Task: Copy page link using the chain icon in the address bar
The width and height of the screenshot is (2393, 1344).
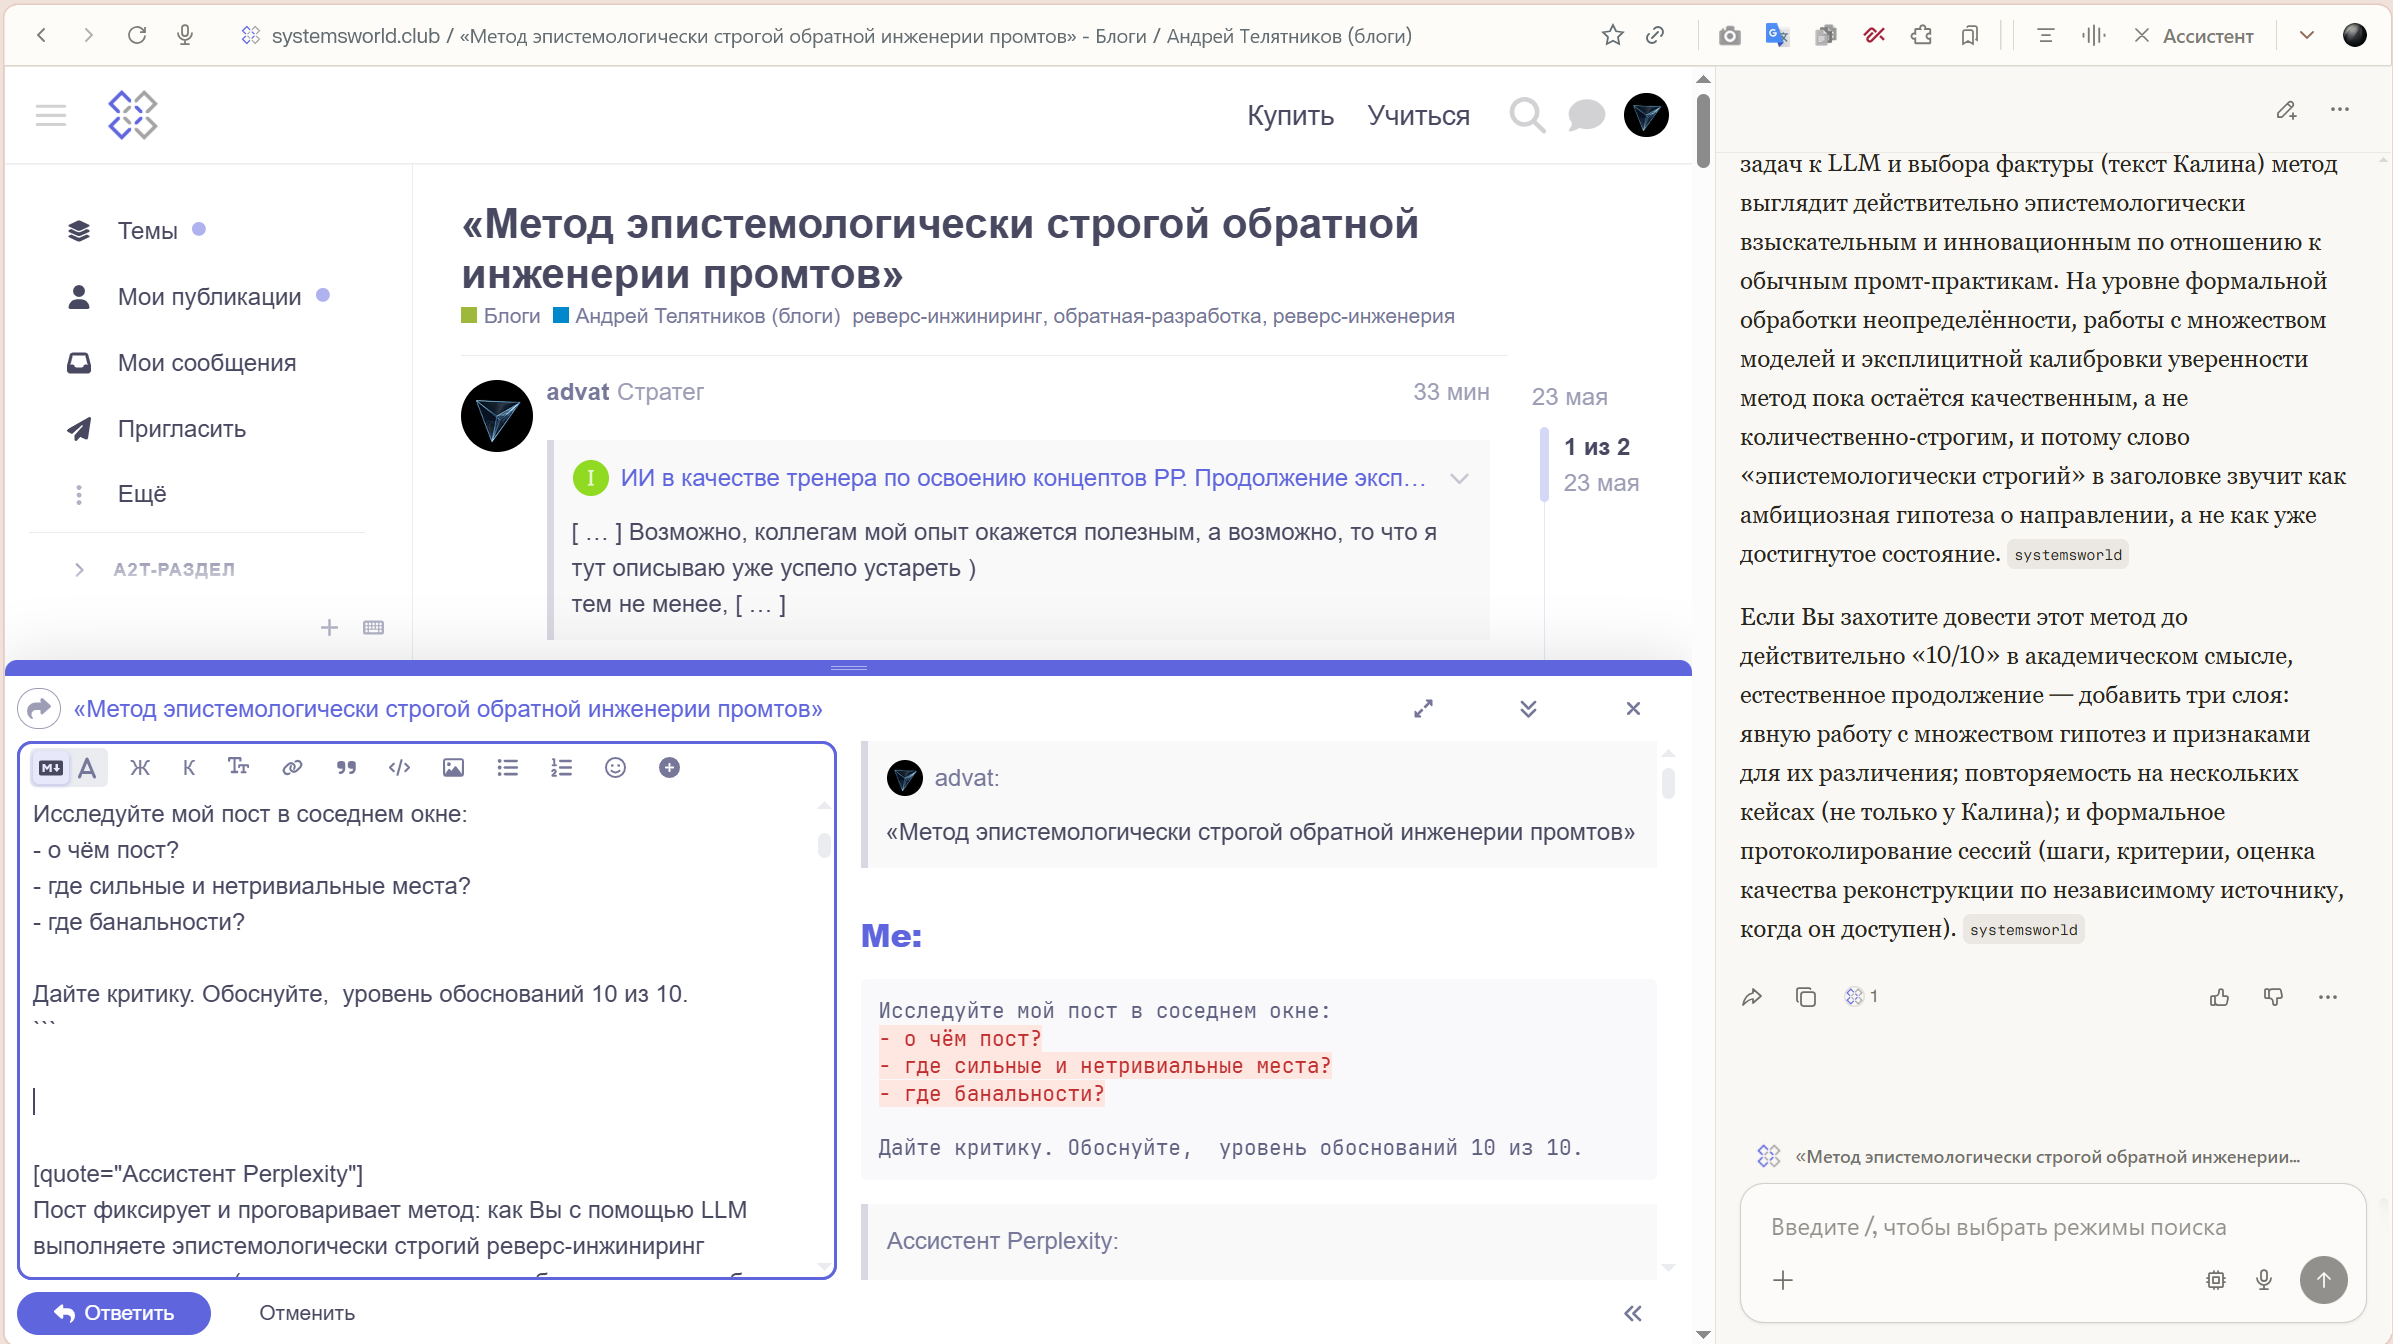Action: tap(1655, 36)
